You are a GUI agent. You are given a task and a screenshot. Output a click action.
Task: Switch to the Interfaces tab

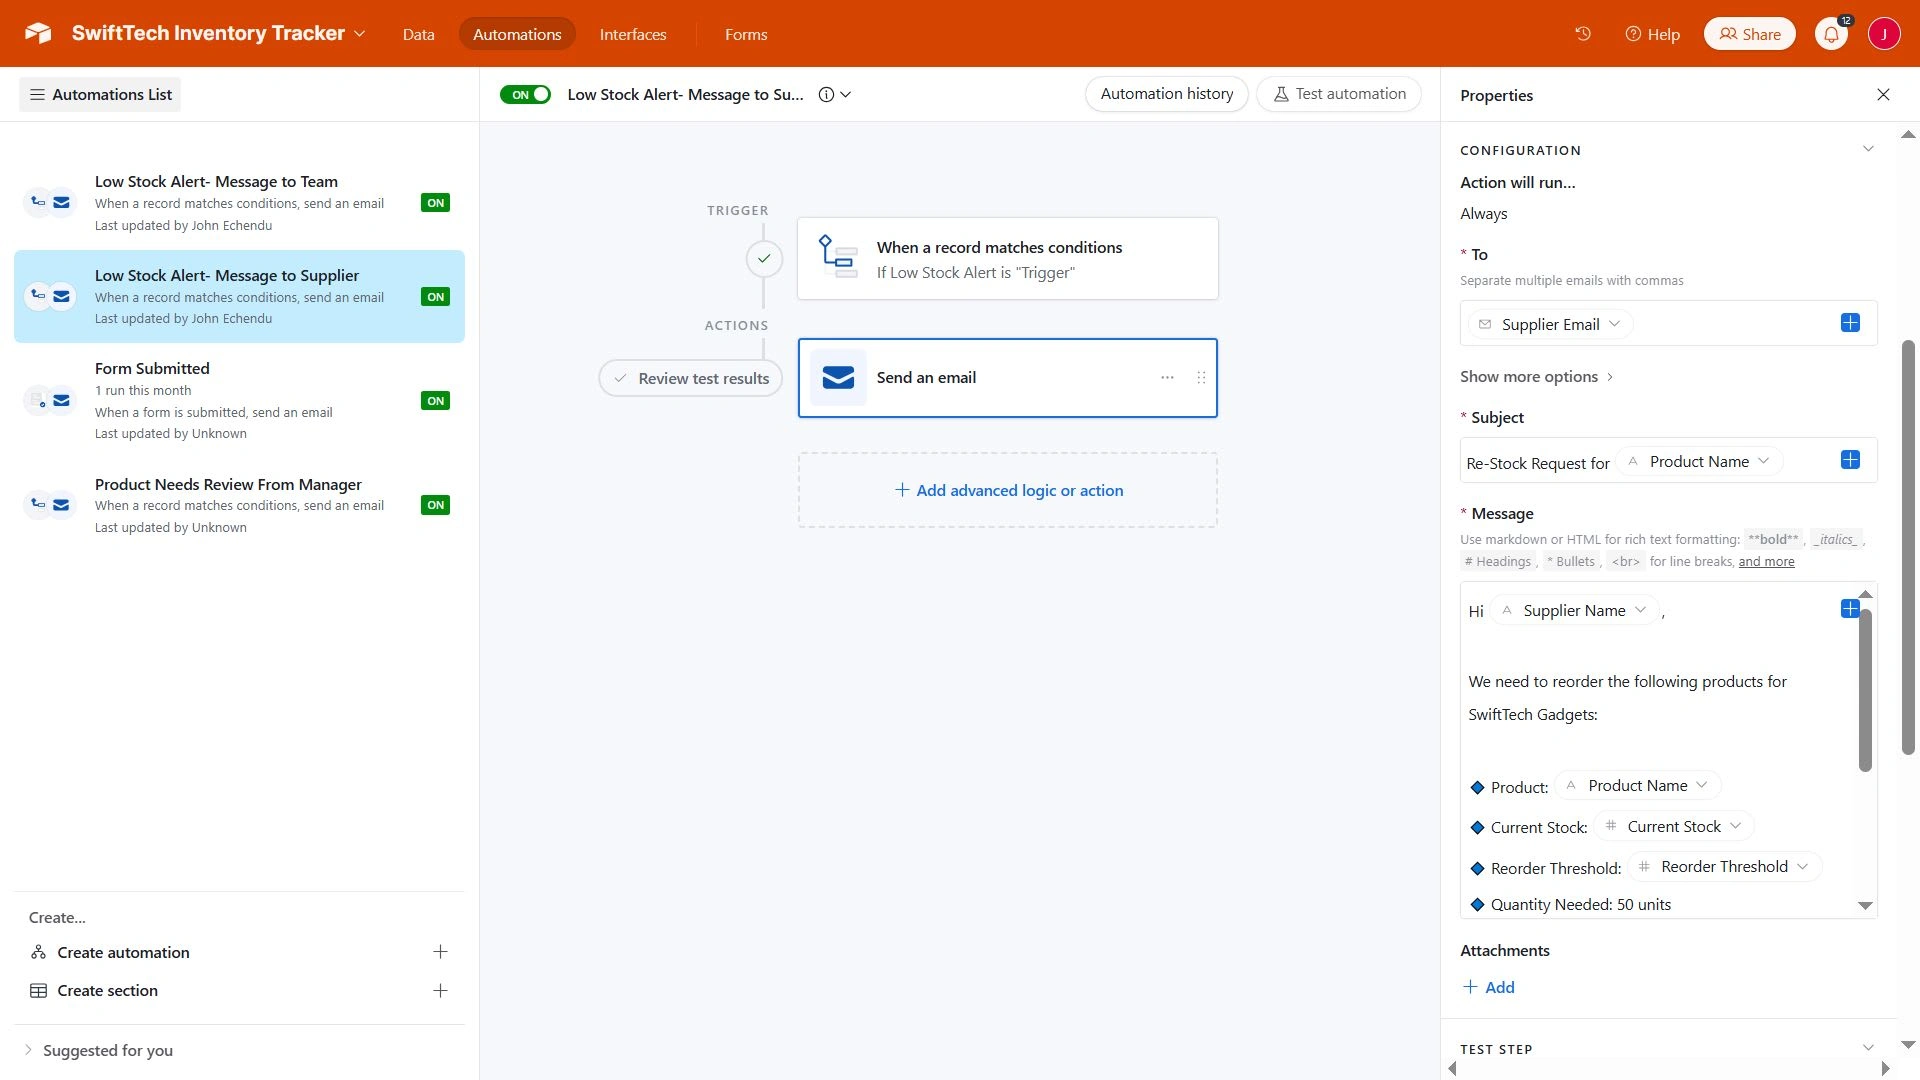click(632, 34)
